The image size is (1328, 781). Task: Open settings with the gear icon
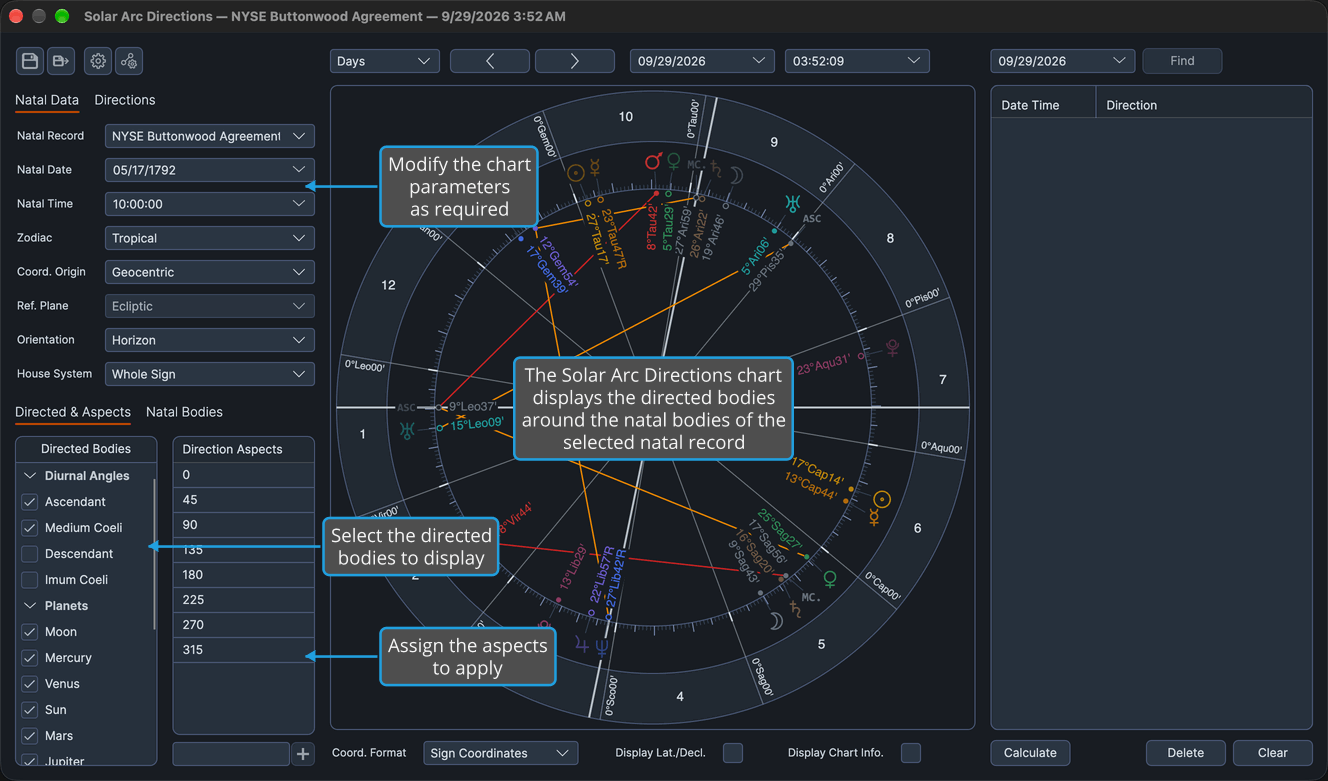(x=98, y=61)
